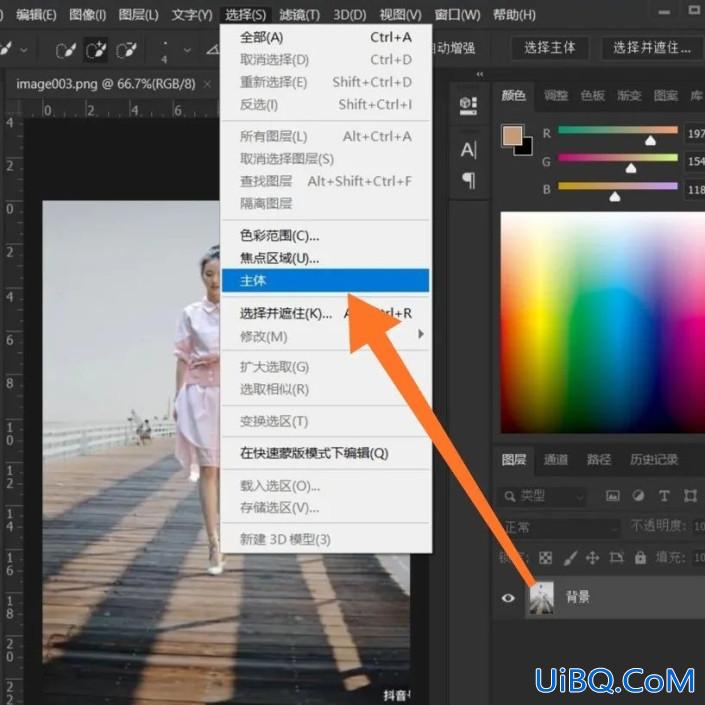Adjust the B color slider handle
The image size is (705, 705).
(615, 196)
